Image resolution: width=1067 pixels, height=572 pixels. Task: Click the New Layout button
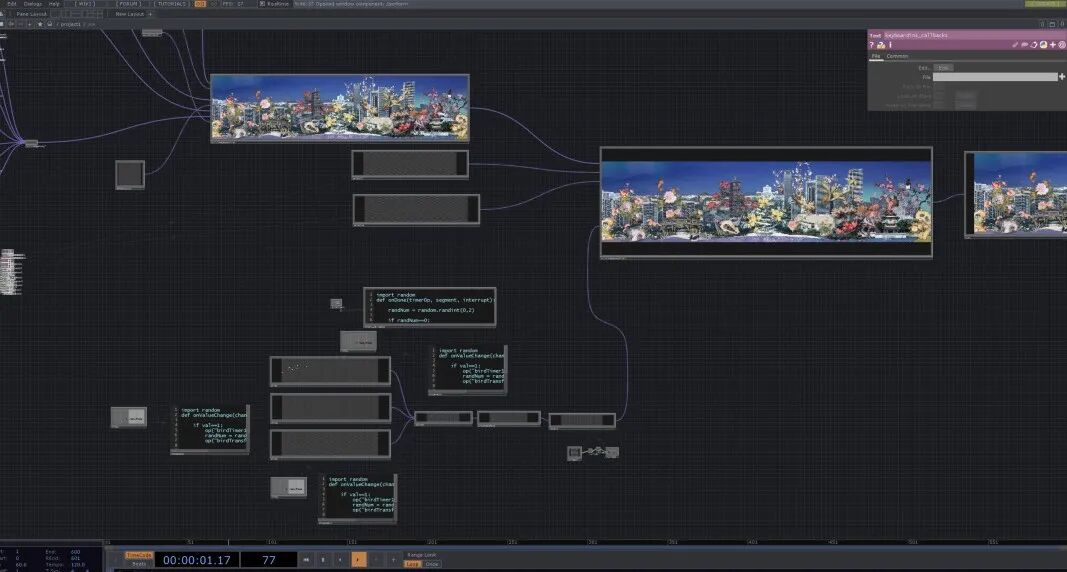pos(129,14)
